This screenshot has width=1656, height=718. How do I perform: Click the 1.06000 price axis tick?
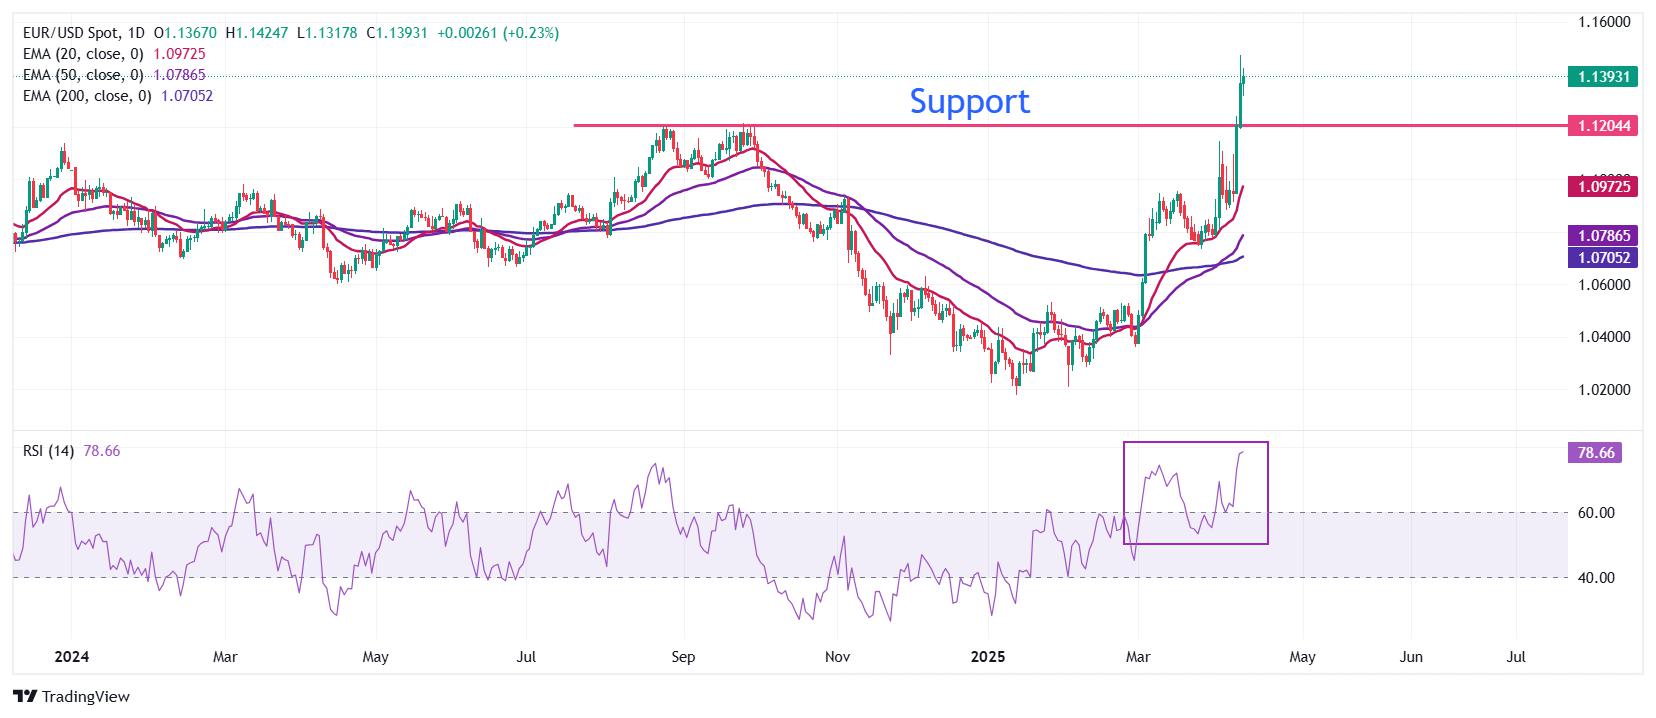[1604, 284]
